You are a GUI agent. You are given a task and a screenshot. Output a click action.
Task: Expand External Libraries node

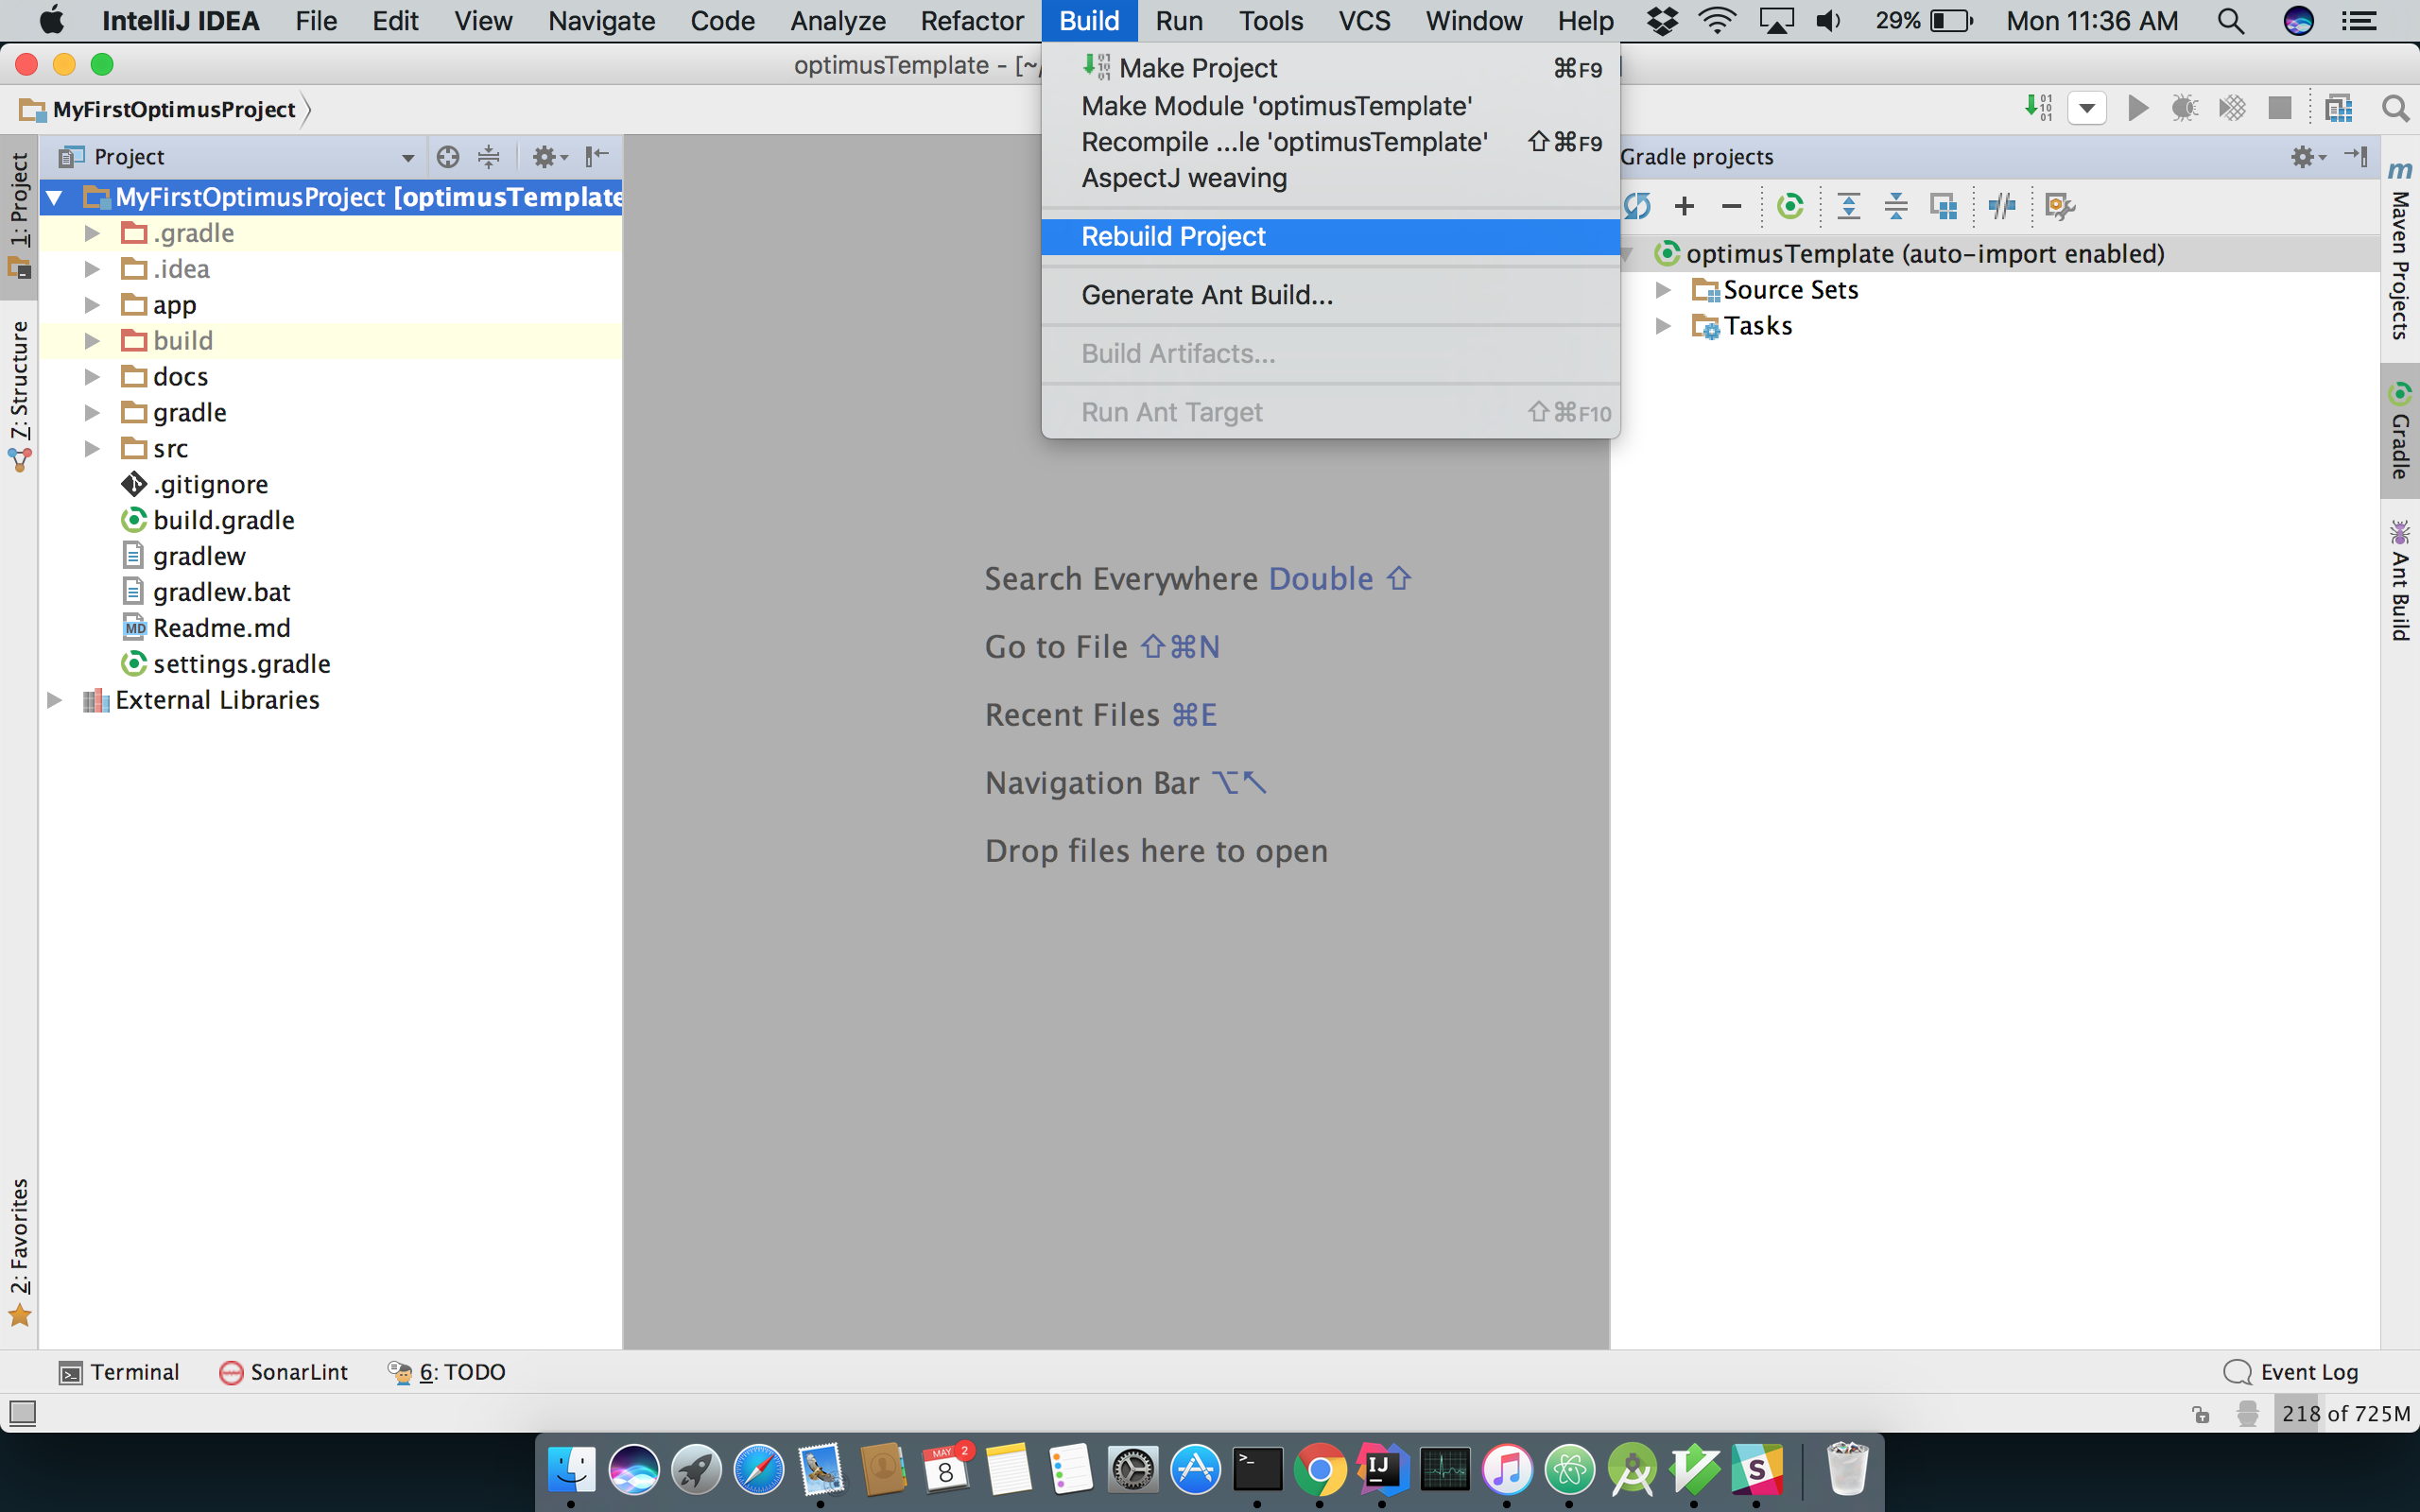coord(55,700)
